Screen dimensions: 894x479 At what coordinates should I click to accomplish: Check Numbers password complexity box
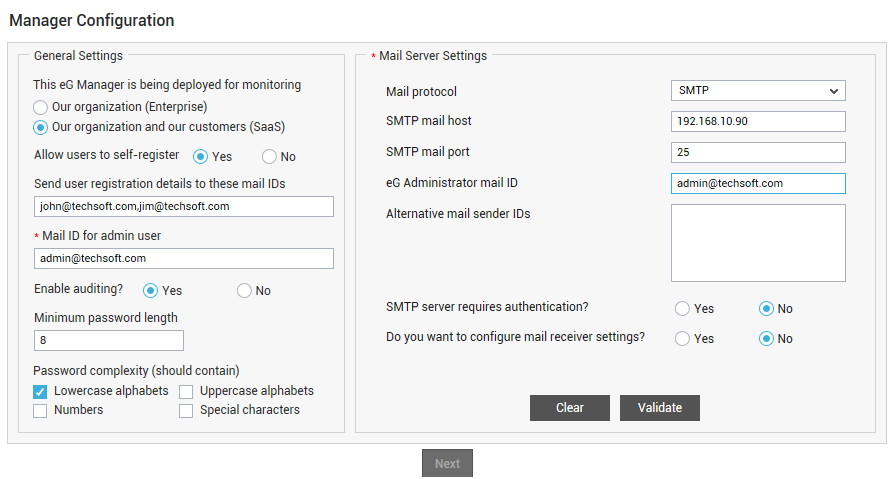pyautogui.click(x=40, y=411)
